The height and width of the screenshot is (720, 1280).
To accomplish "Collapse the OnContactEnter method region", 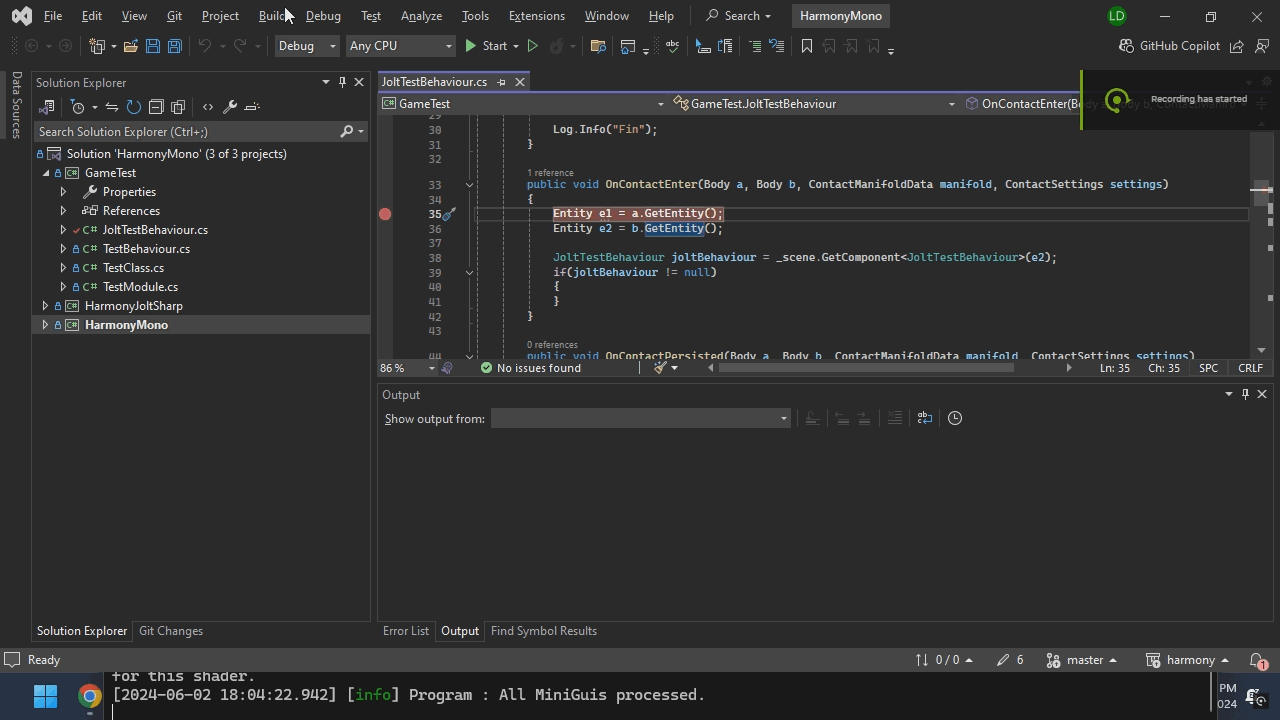I will 469,184.
